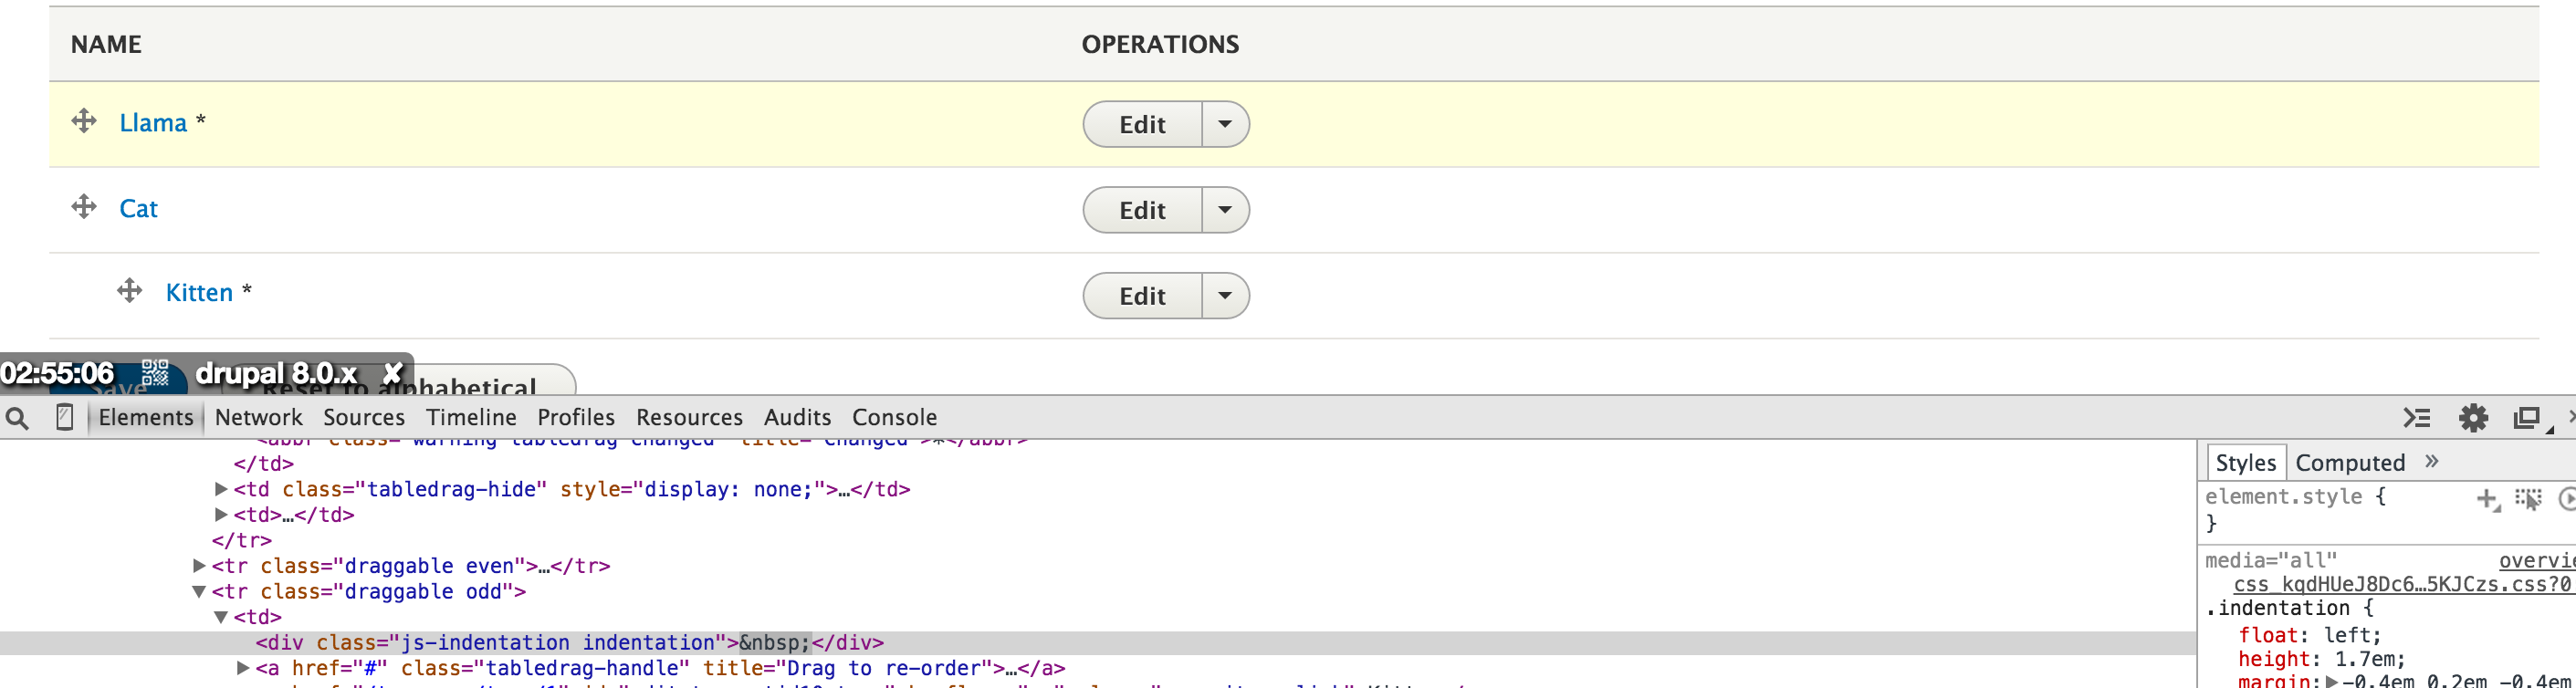Image resolution: width=2576 pixels, height=688 pixels.
Task: Close the drupal 8.0.x overlay bar
Action: pos(393,373)
